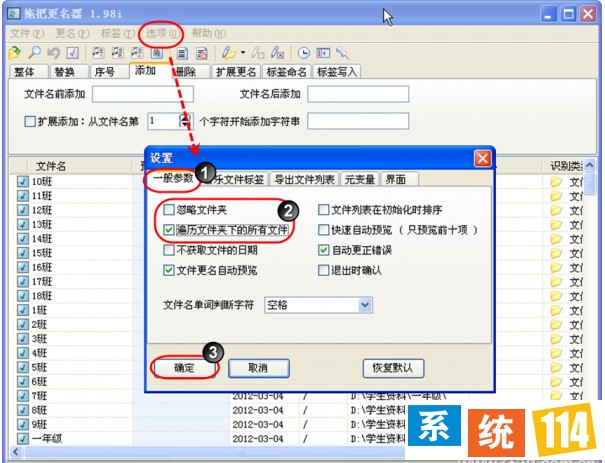Switch to the 标签命名 tab
The image size is (605, 463).
[286, 72]
